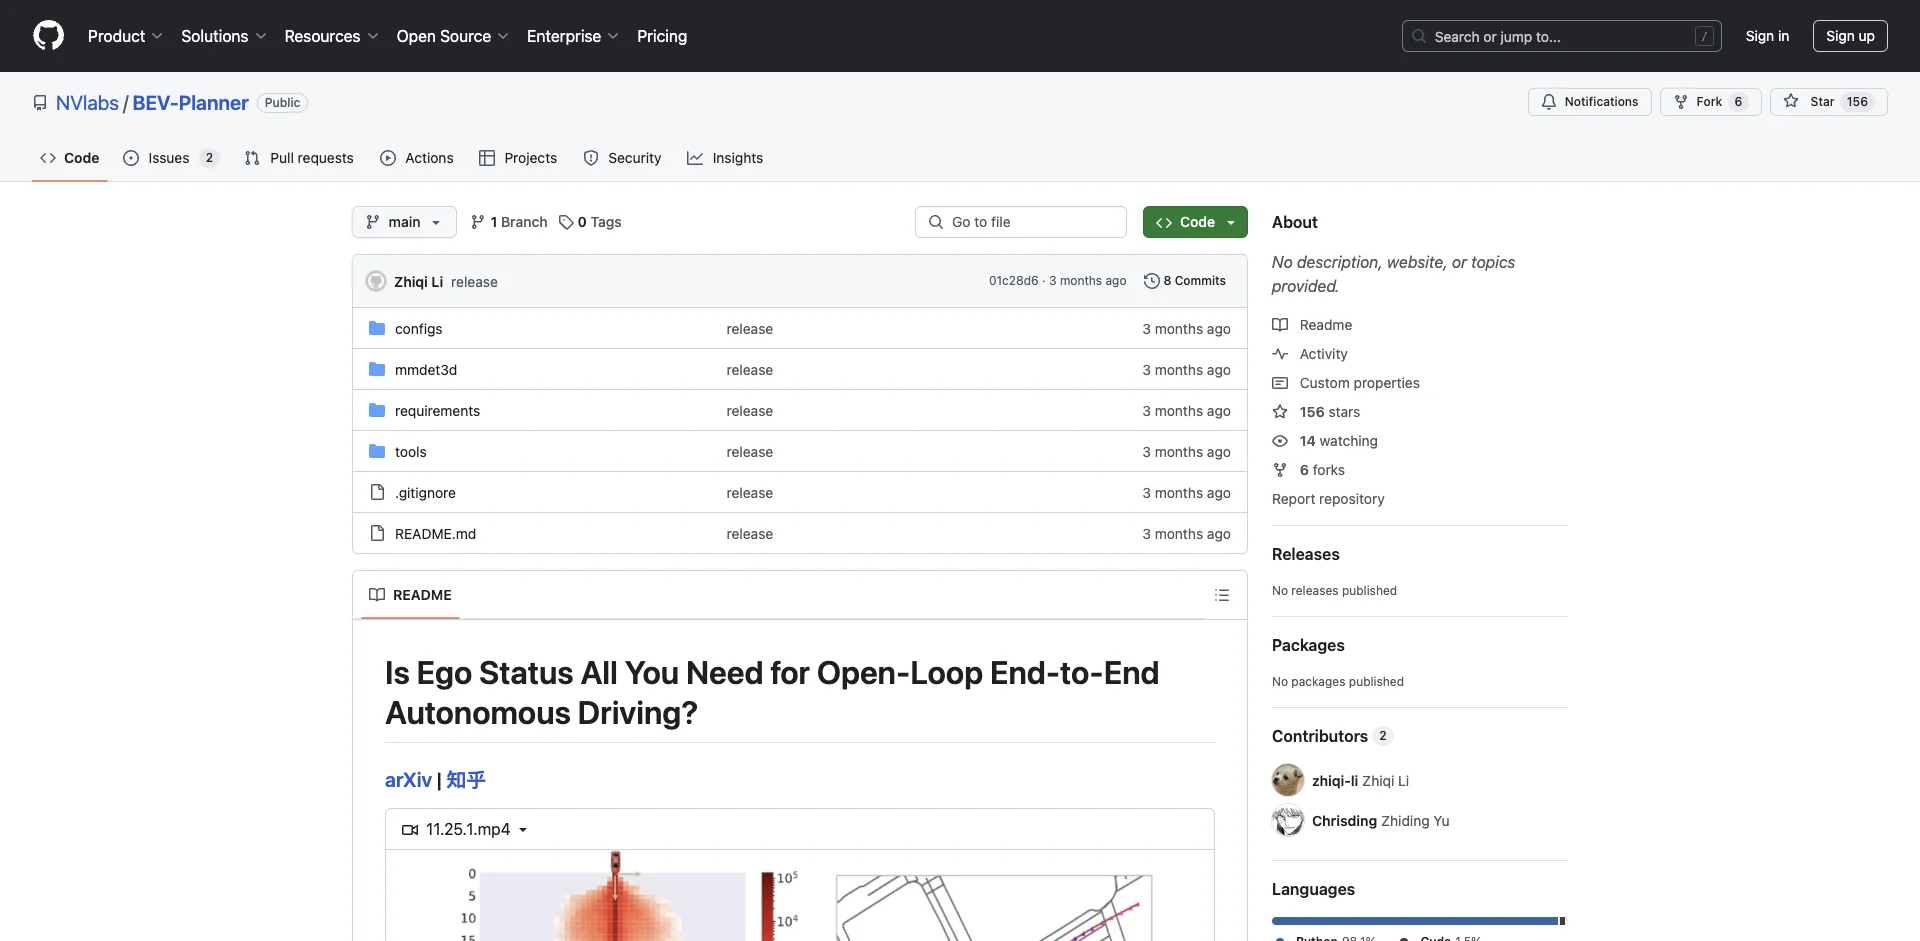Expand the Product menu

(x=125, y=36)
